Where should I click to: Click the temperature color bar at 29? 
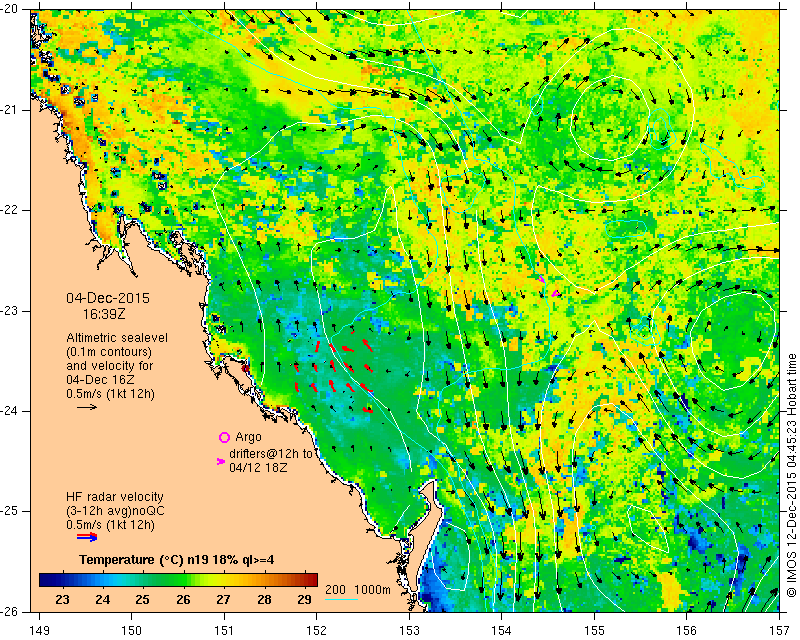[x=305, y=580]
